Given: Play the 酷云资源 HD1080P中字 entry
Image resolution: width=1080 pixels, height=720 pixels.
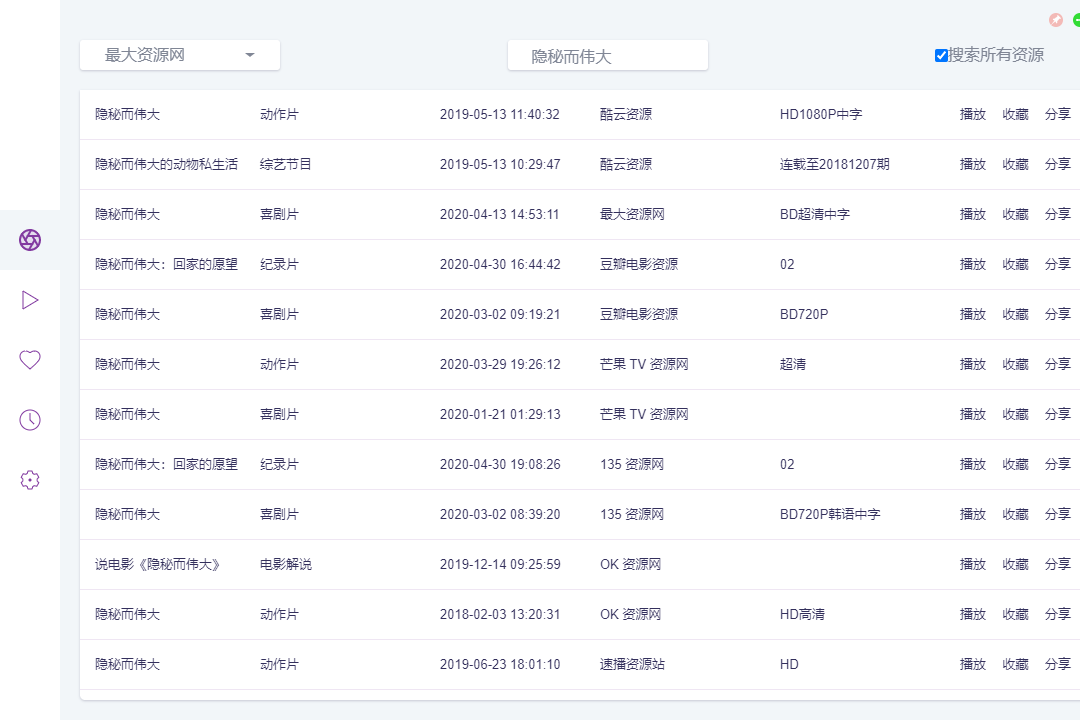Looking at the screenshot, I should tap(973, 114).
